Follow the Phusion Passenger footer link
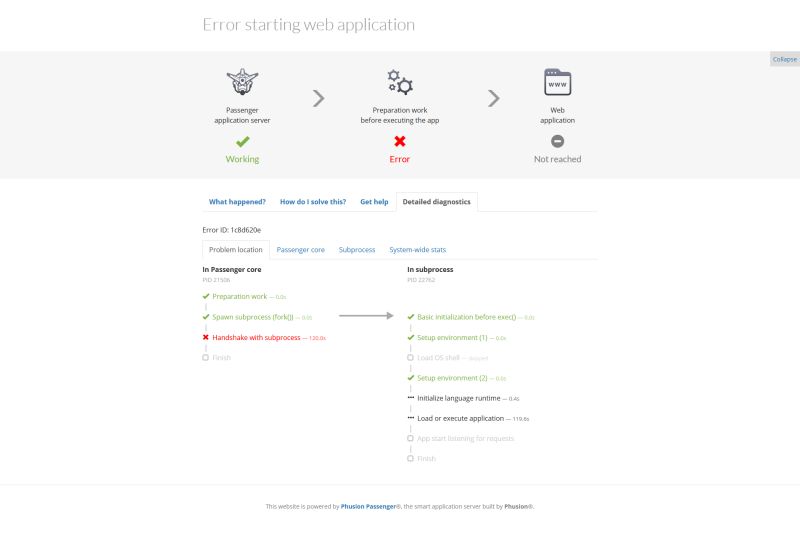Image resolution: width=800 pixels, height=541 pixels. (x=368, y=506)
